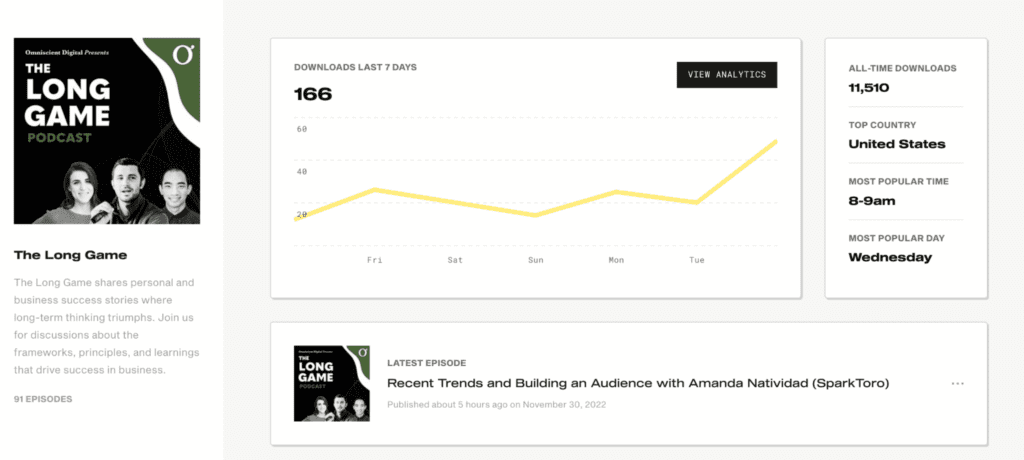Open the latest episode three-dot menu
Viewport: 1024px width, 460px height.
957,384
